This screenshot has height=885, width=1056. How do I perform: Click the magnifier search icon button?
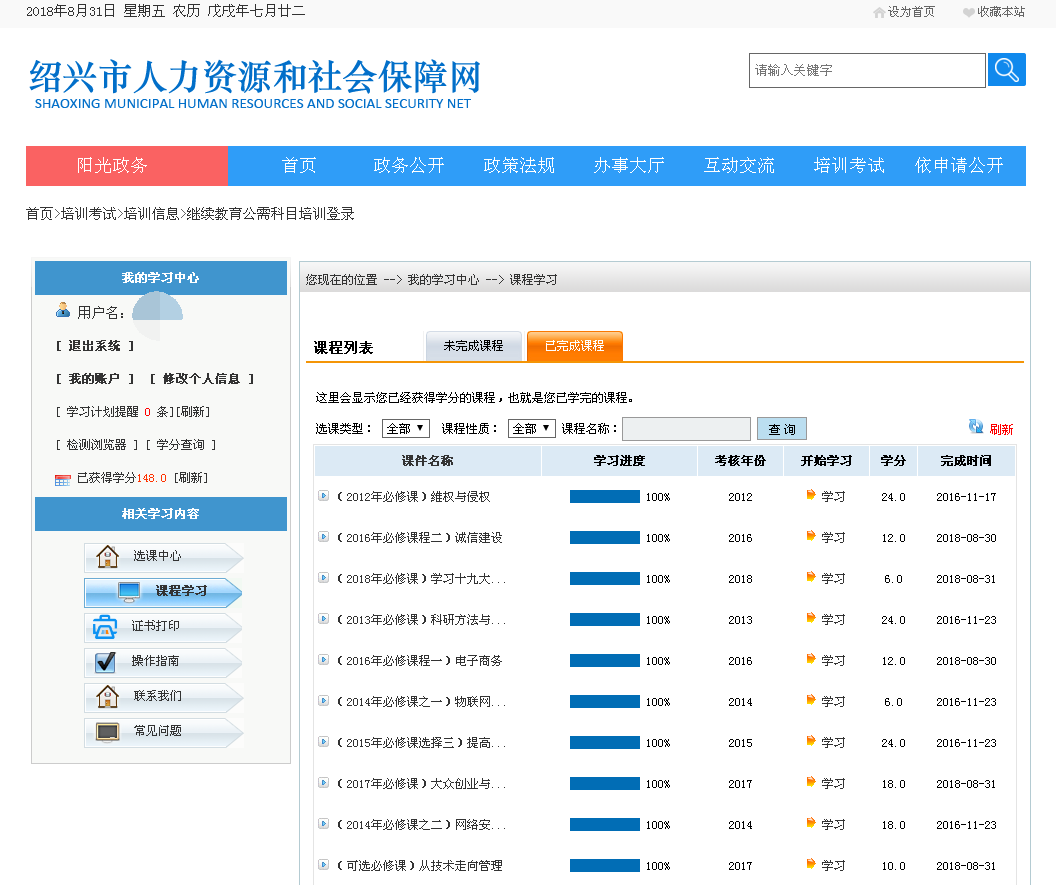[1006, 70]
